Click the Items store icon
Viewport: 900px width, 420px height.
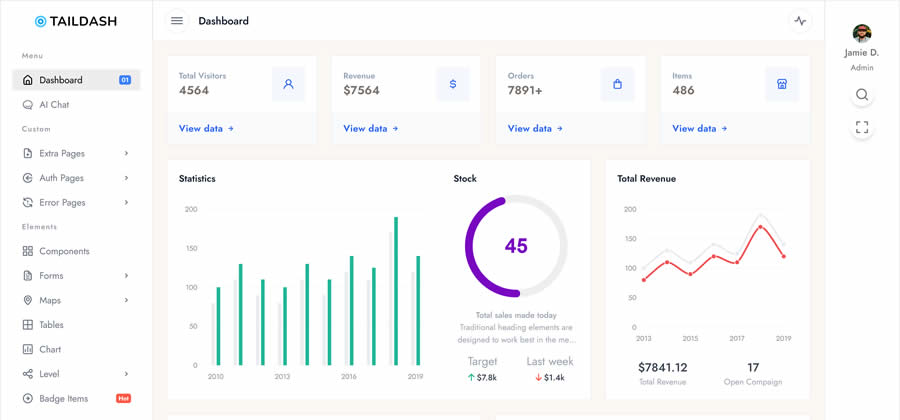pos(782,84)
